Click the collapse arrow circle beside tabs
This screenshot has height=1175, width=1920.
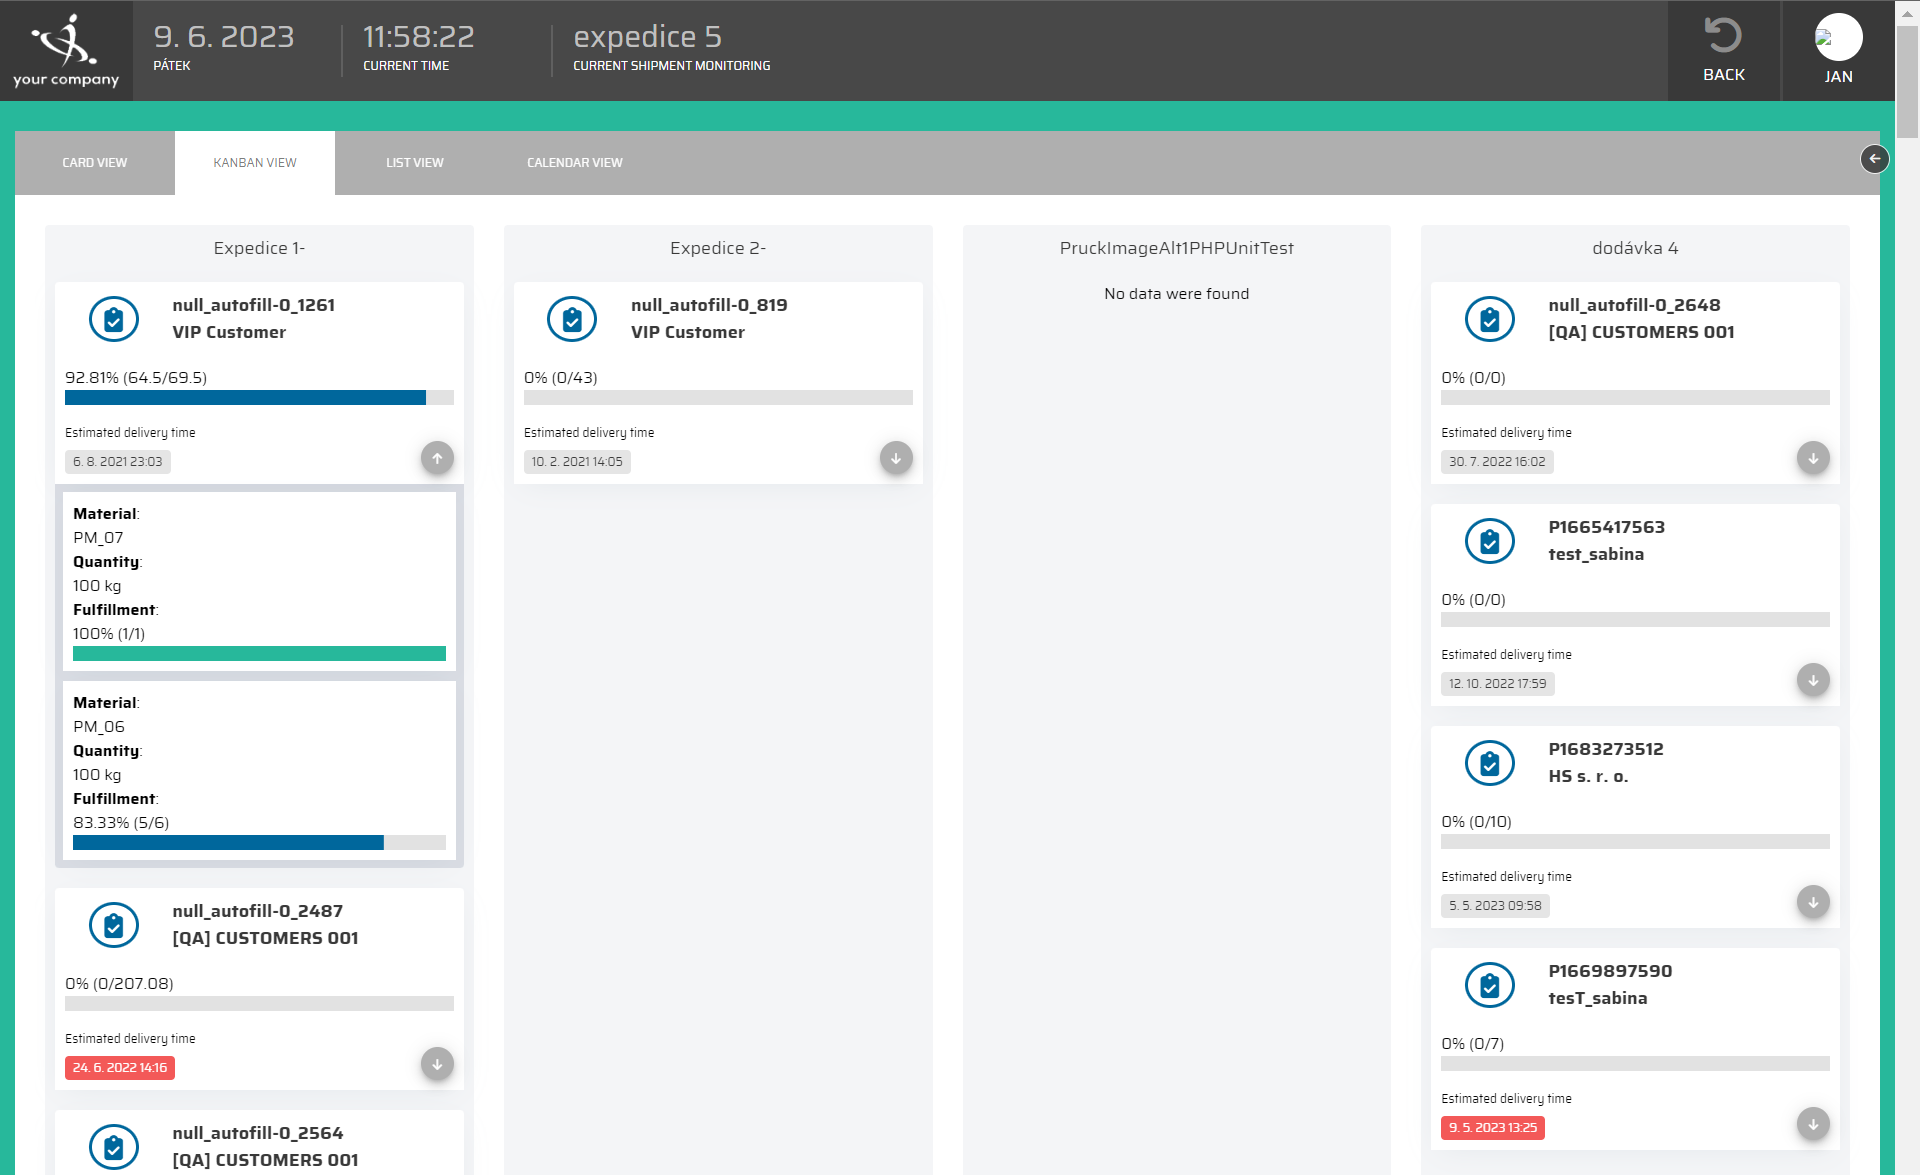[x=1874, y=159]
